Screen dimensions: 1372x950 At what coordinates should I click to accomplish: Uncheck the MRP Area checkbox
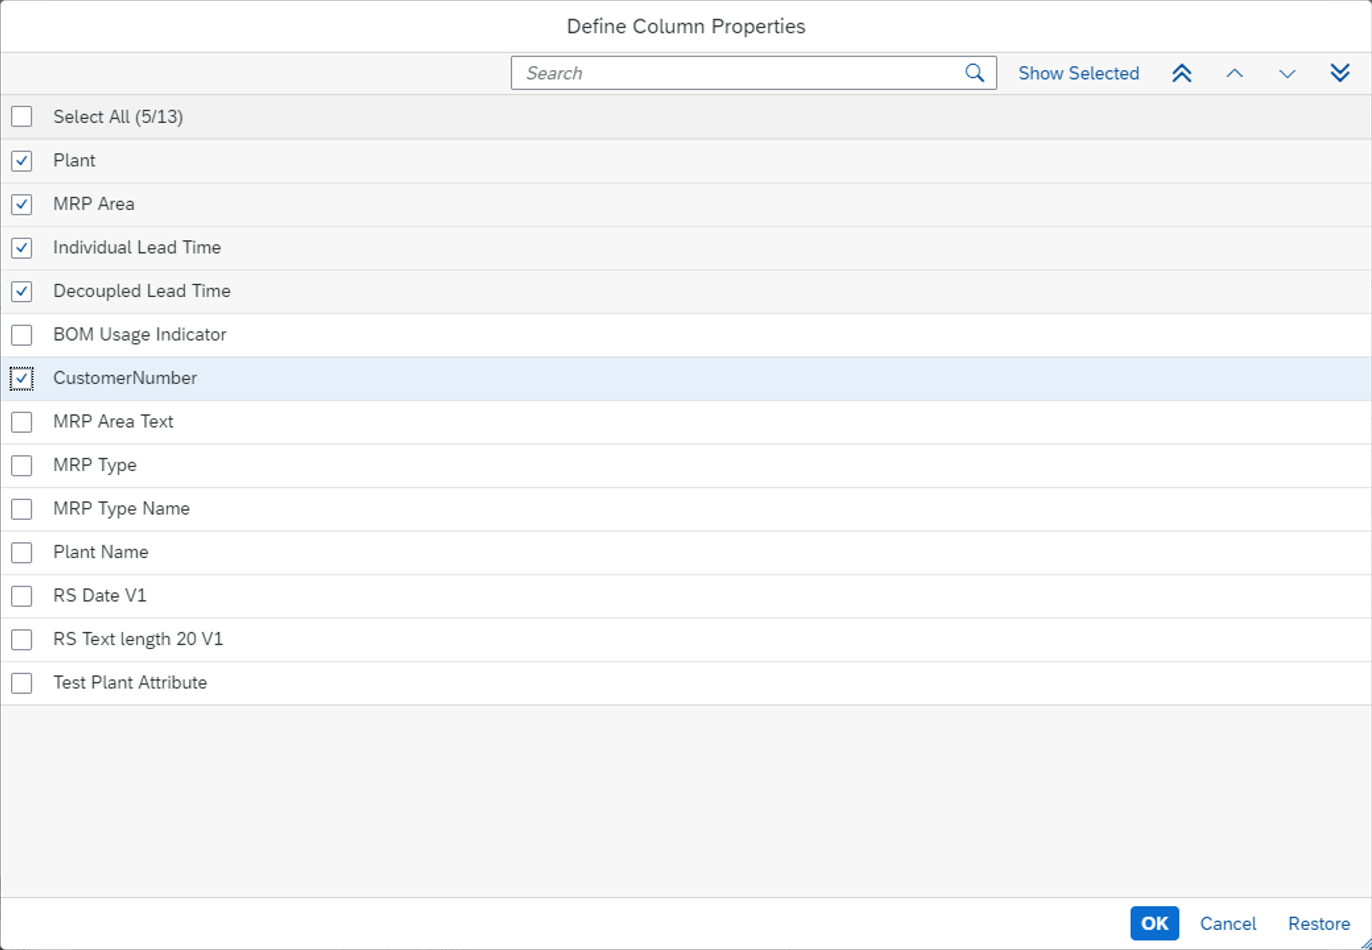coord(21,204)
